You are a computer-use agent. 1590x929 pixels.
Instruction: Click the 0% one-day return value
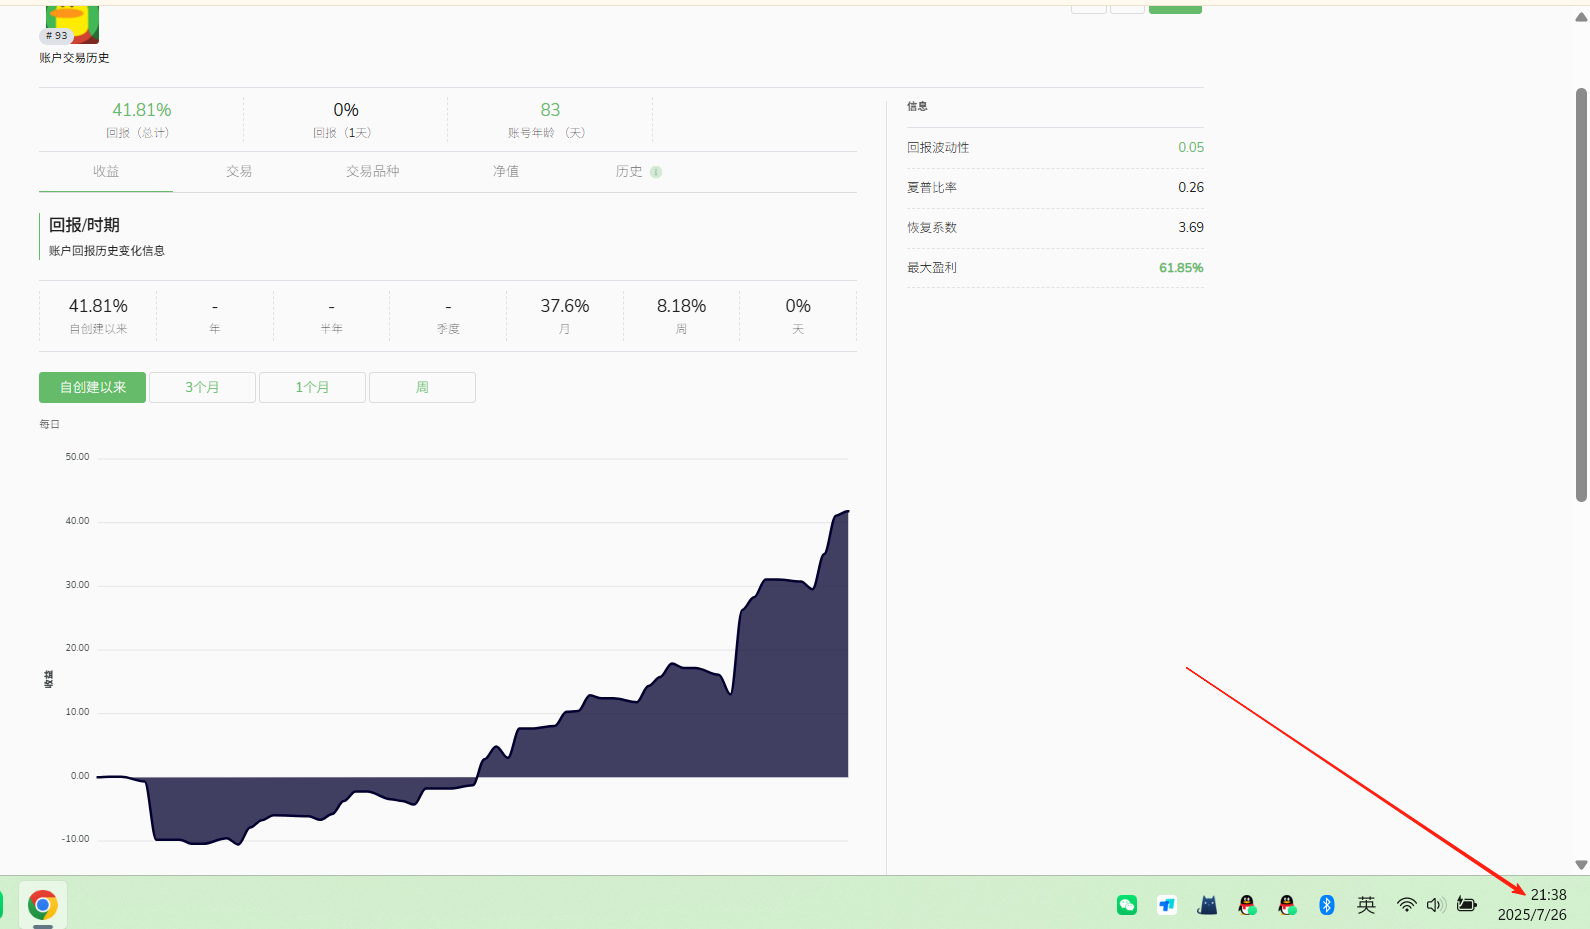click(346, 110)
